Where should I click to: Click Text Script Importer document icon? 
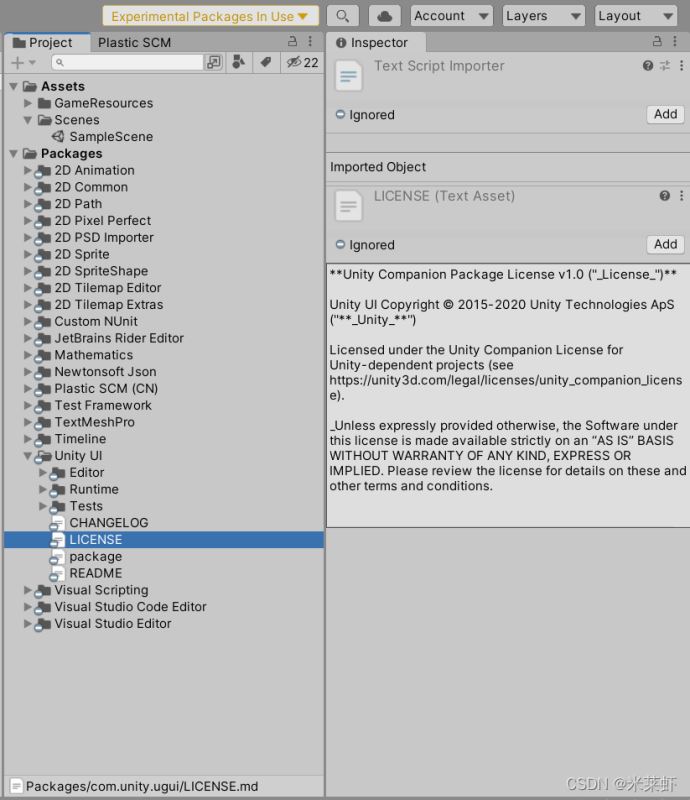click(x=349, y=76)
